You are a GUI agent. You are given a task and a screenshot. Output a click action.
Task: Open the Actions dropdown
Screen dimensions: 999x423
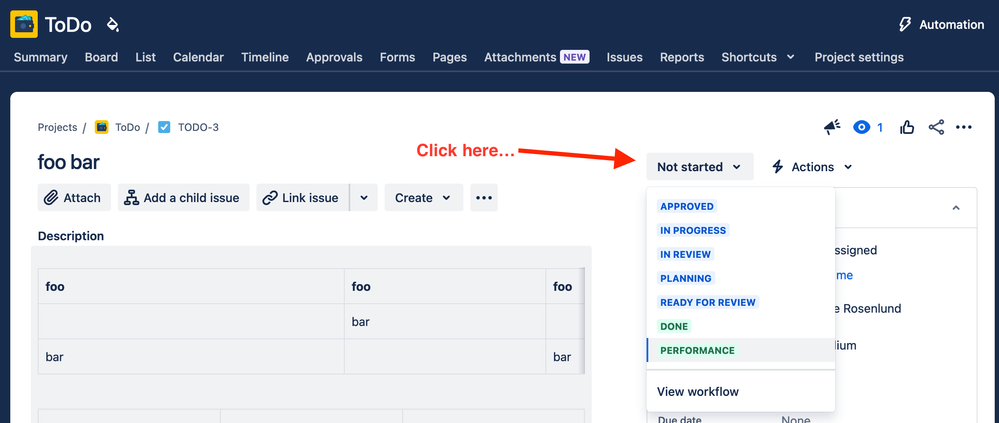coord(812,167)
